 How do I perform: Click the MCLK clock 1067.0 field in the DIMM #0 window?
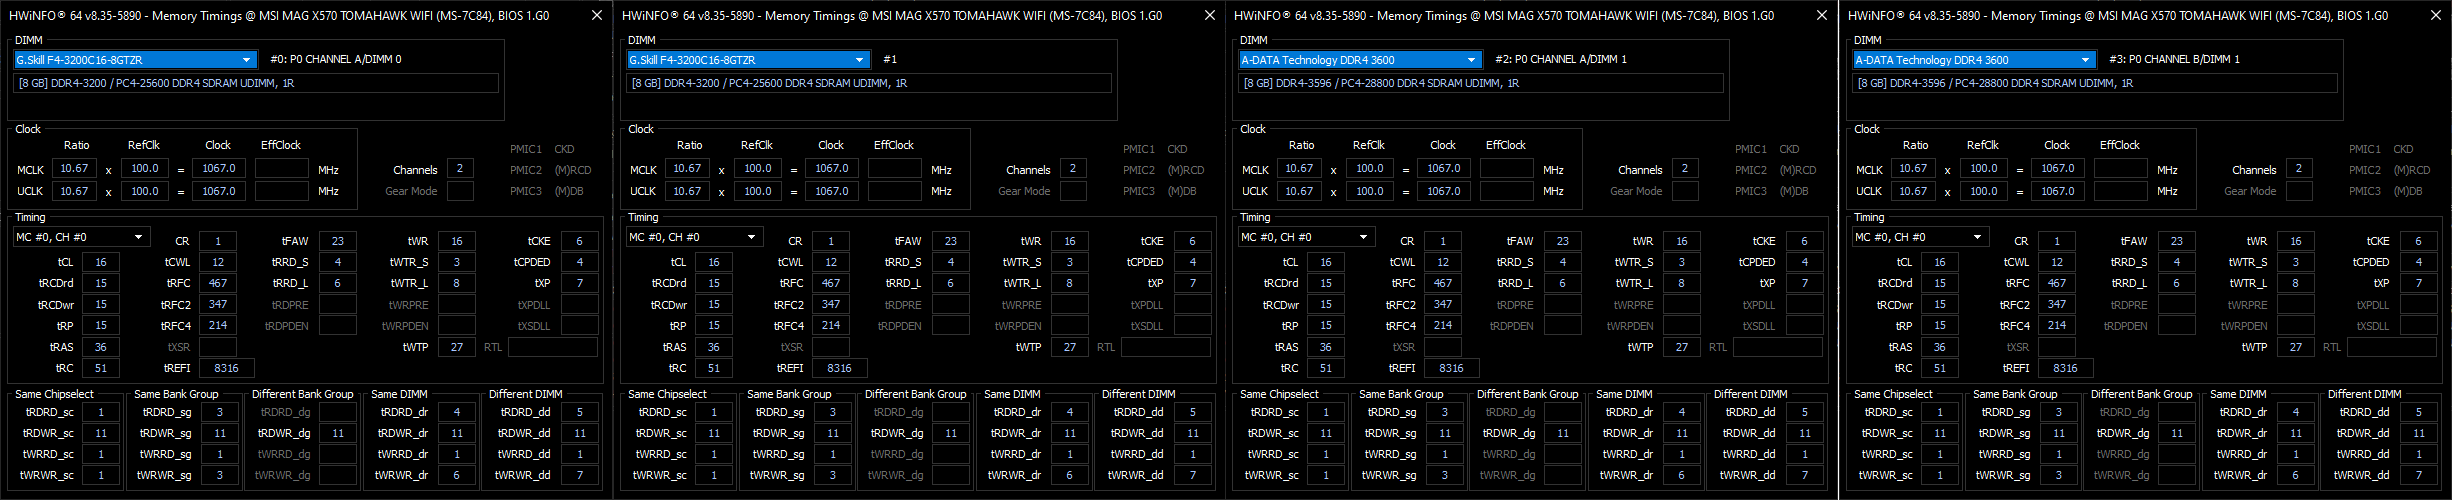coord(219,169)
